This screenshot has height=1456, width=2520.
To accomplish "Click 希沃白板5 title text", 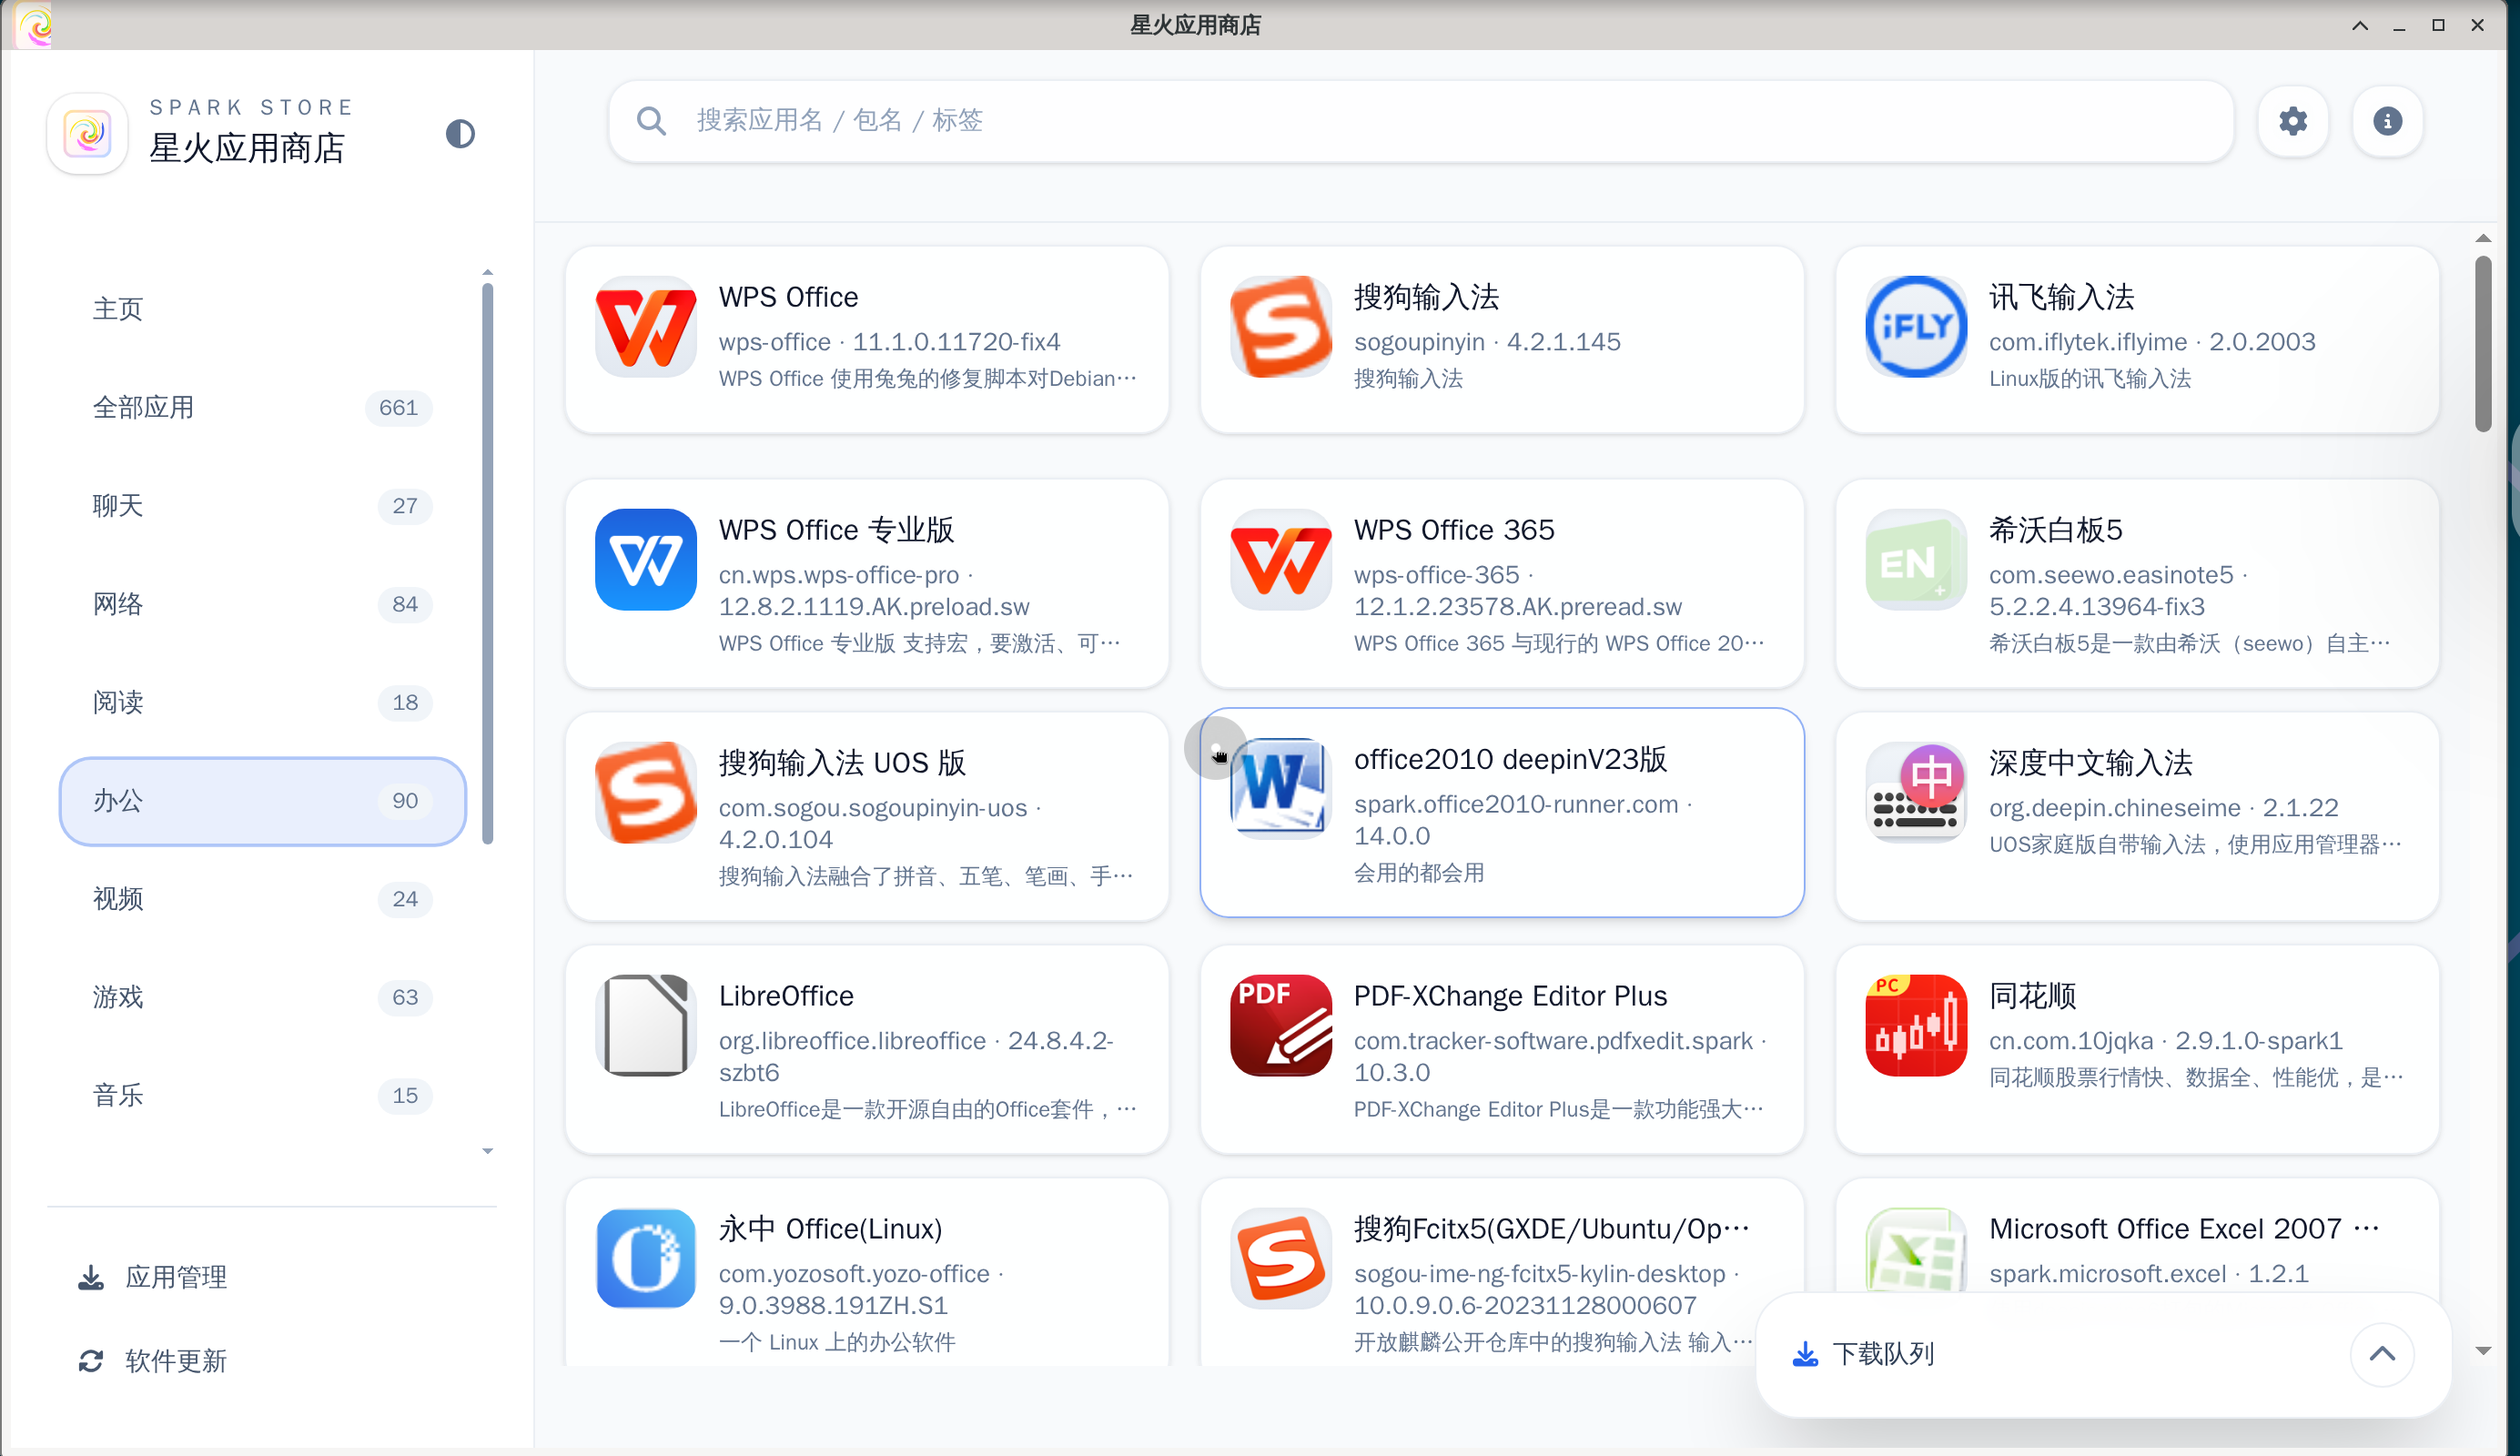I will (2055, 530).
